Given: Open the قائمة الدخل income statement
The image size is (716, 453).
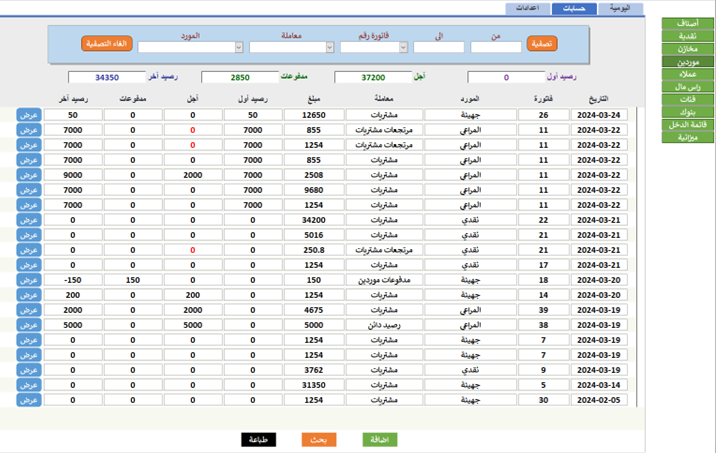Looking at the screenshot, I should click(688, 125).
